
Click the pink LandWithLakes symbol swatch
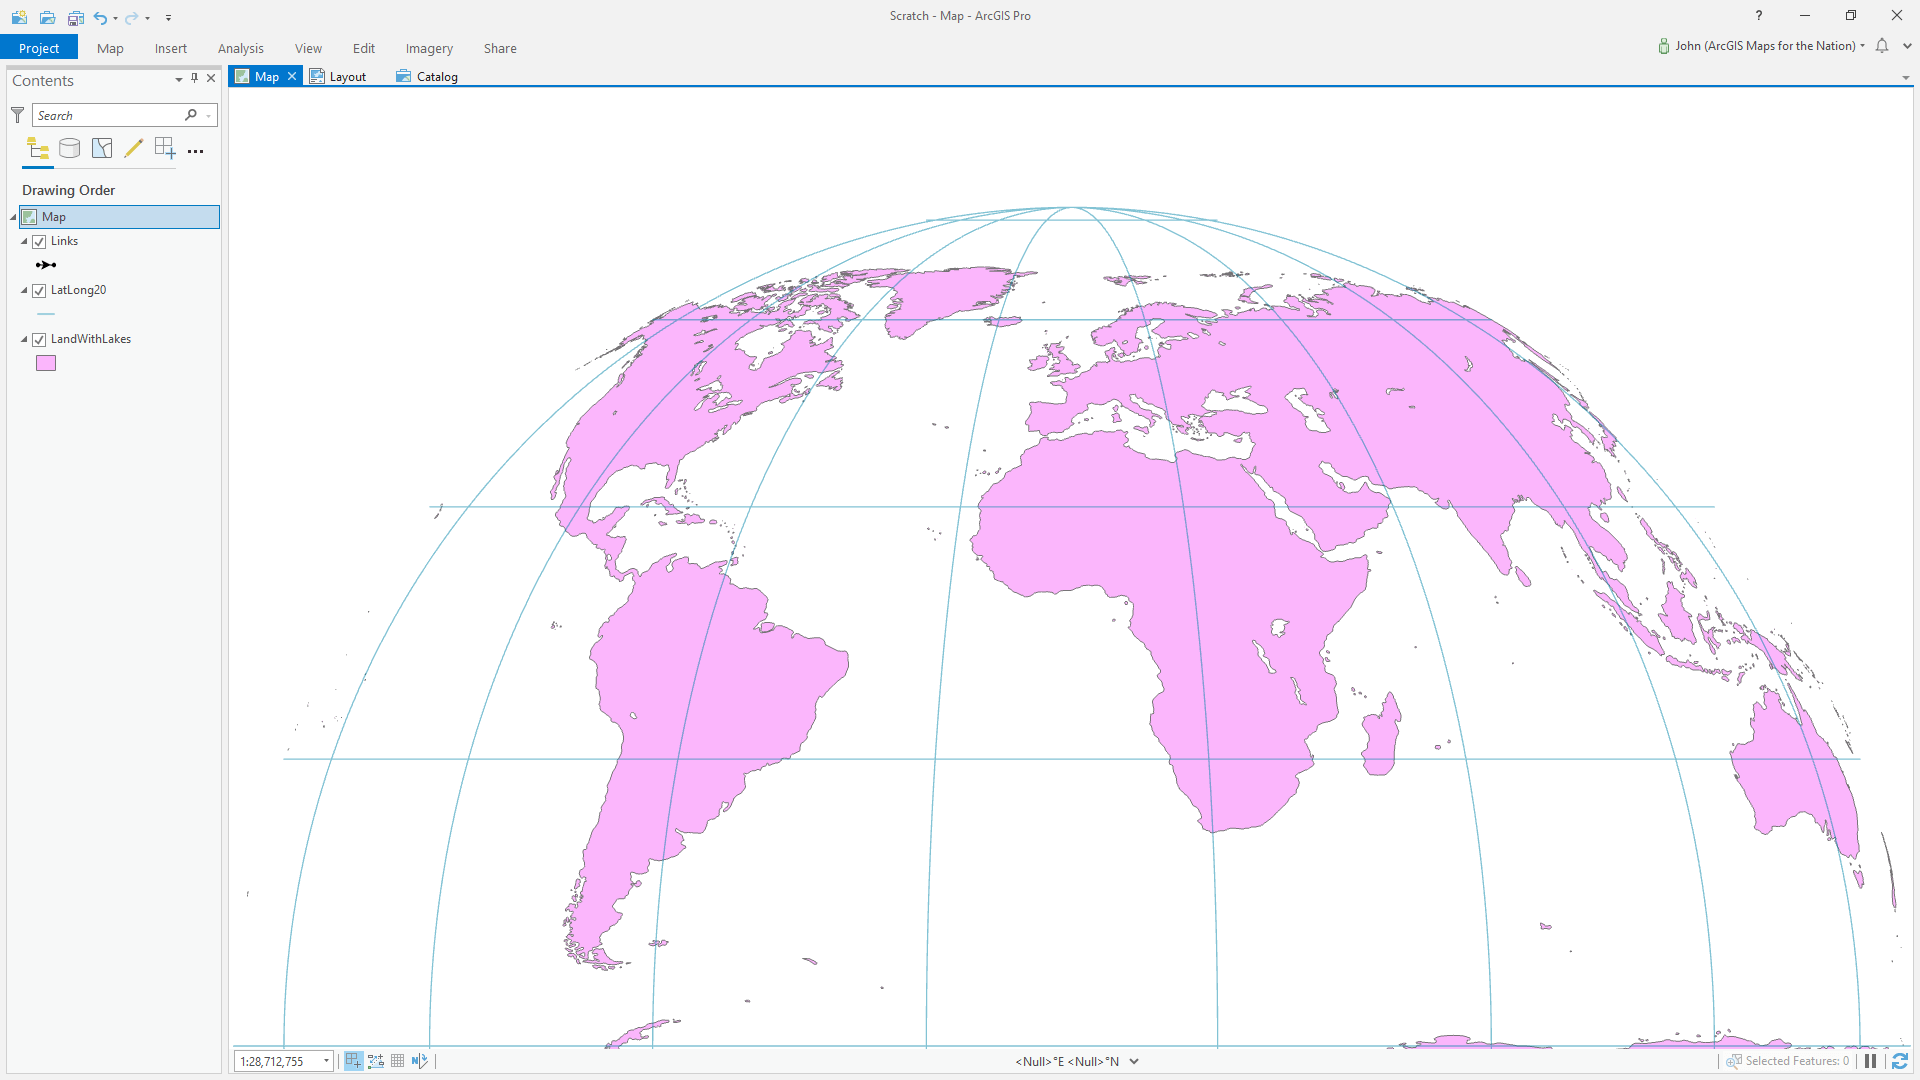coord(46,363)
